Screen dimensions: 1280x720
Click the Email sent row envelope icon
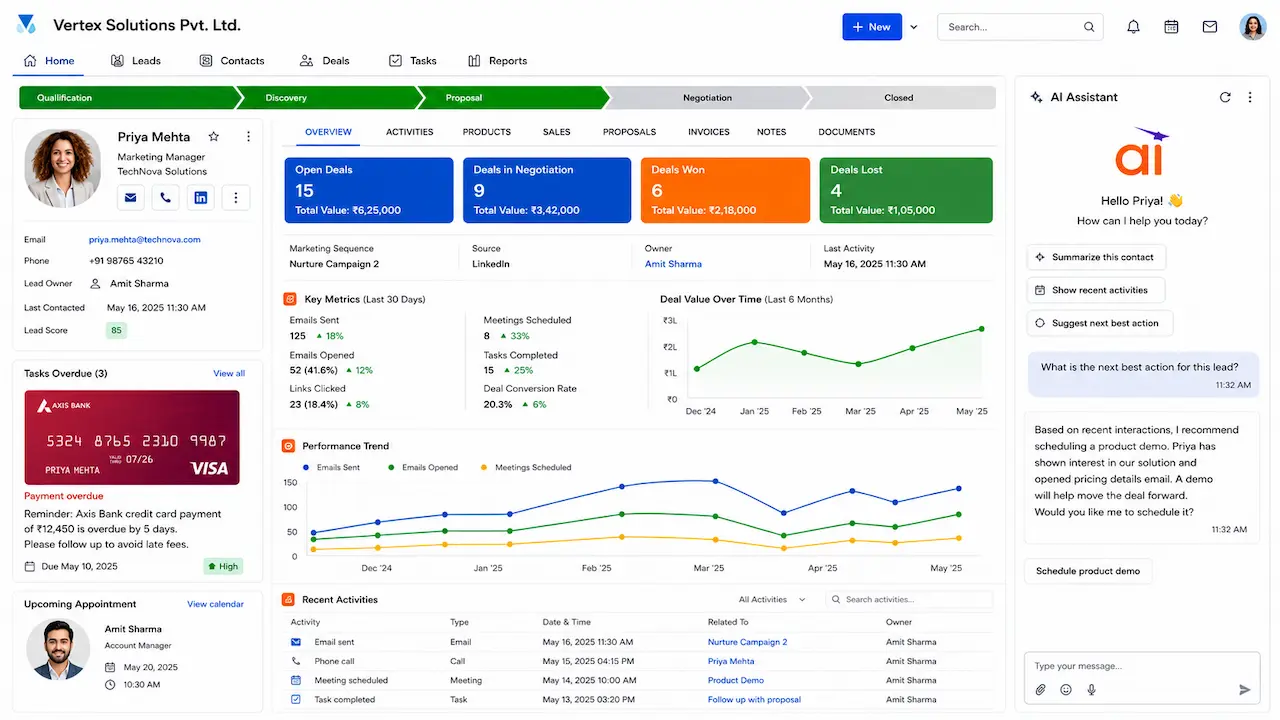(296, 642)
